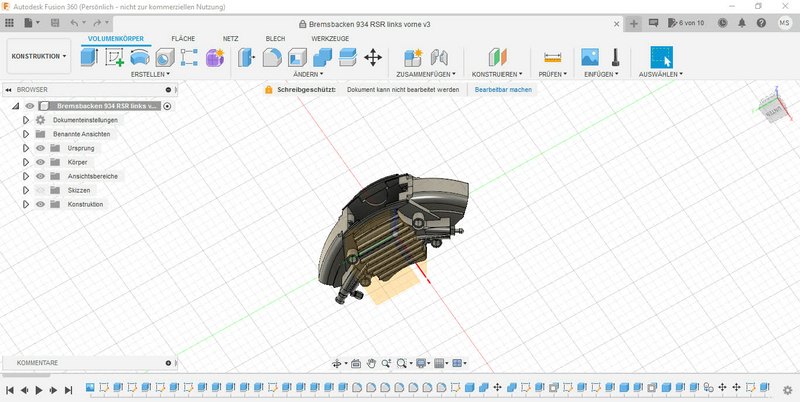Switch to the NETZ tab
The width and height of the screenshot is (800, 402).
point(231,39)
